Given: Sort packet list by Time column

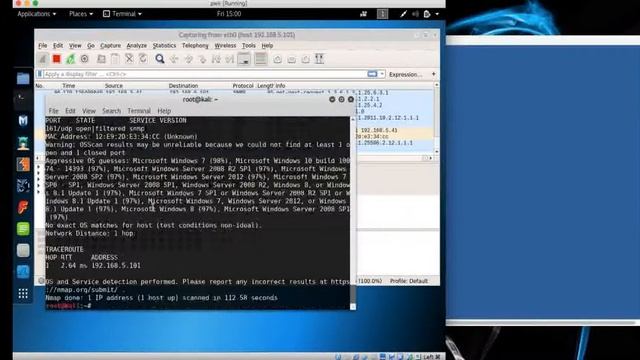Looking at the screenshot, I should tap(69, 86).
